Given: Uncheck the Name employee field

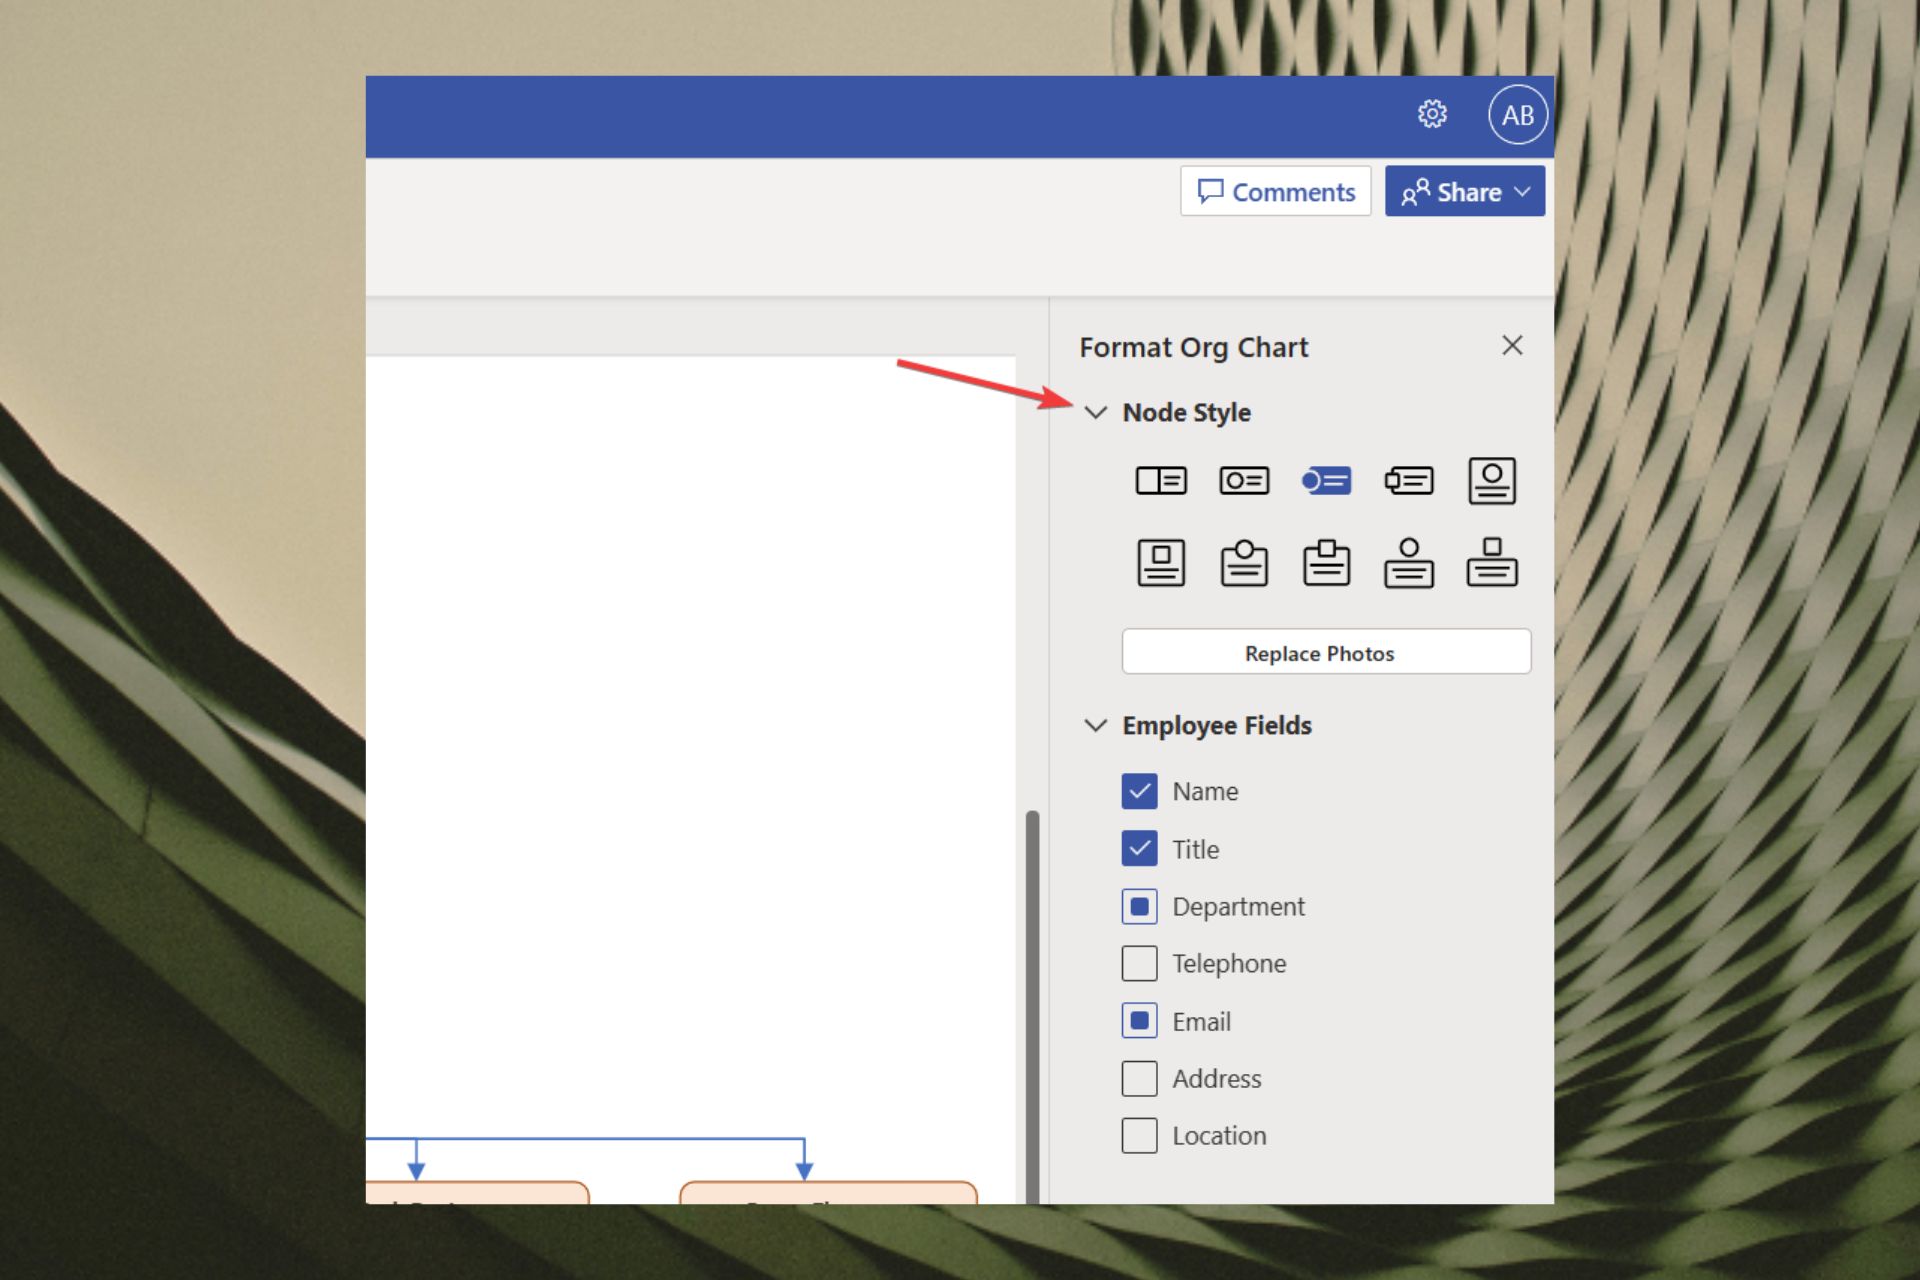Looking at the screenshot, I should pos(1139,791).
